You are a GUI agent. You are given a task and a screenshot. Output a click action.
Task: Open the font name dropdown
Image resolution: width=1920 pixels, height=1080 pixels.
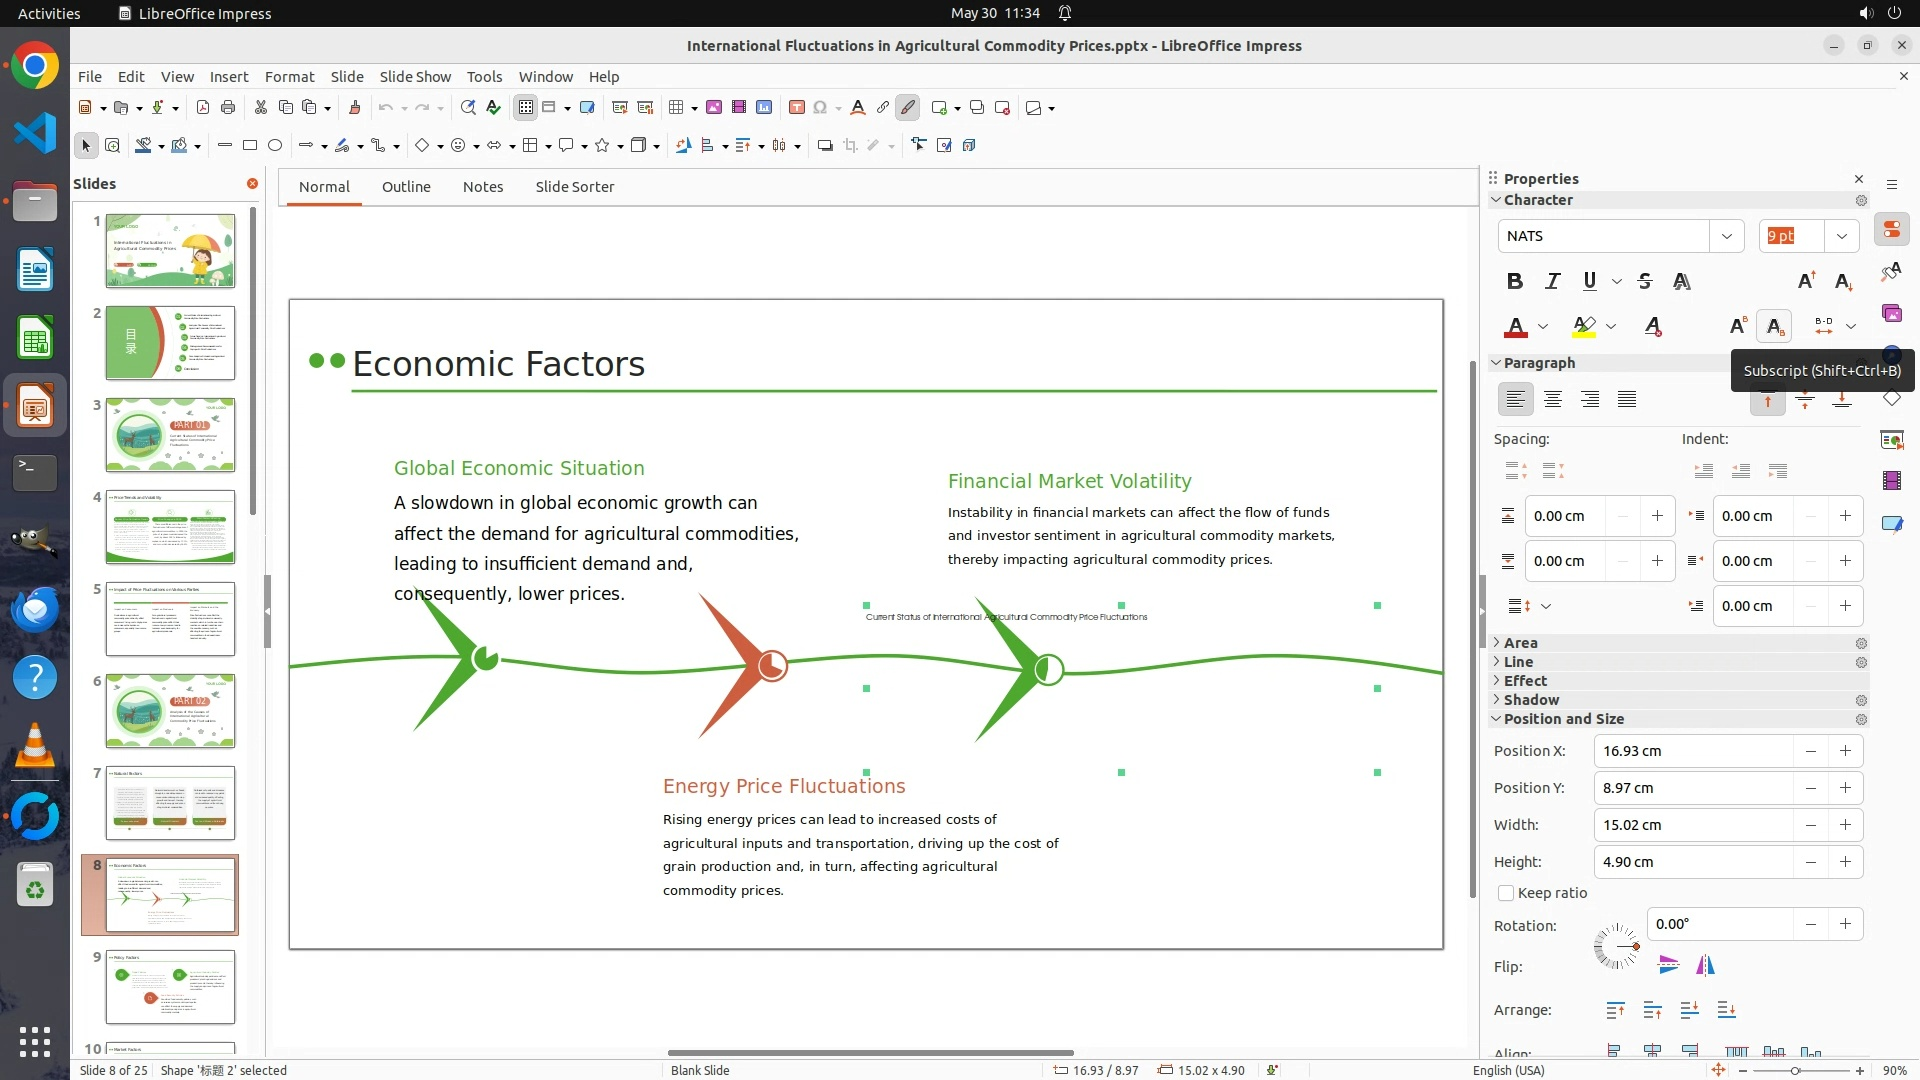pos(1726,237)
